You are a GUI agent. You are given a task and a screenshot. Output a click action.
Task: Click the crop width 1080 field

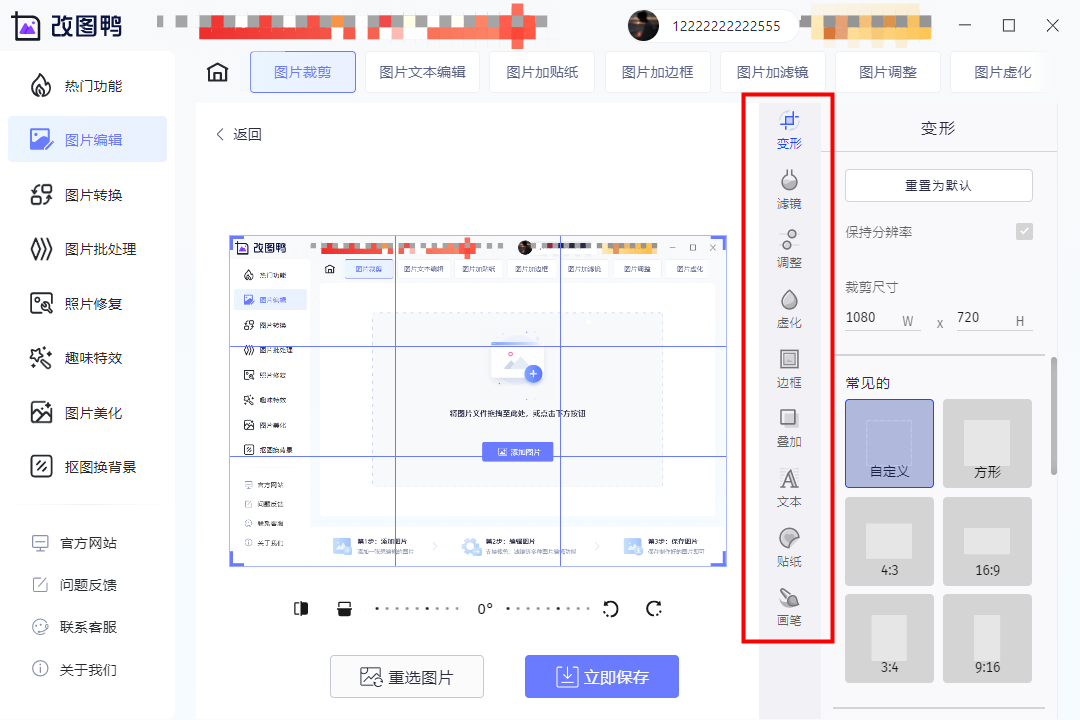point(883,318)
